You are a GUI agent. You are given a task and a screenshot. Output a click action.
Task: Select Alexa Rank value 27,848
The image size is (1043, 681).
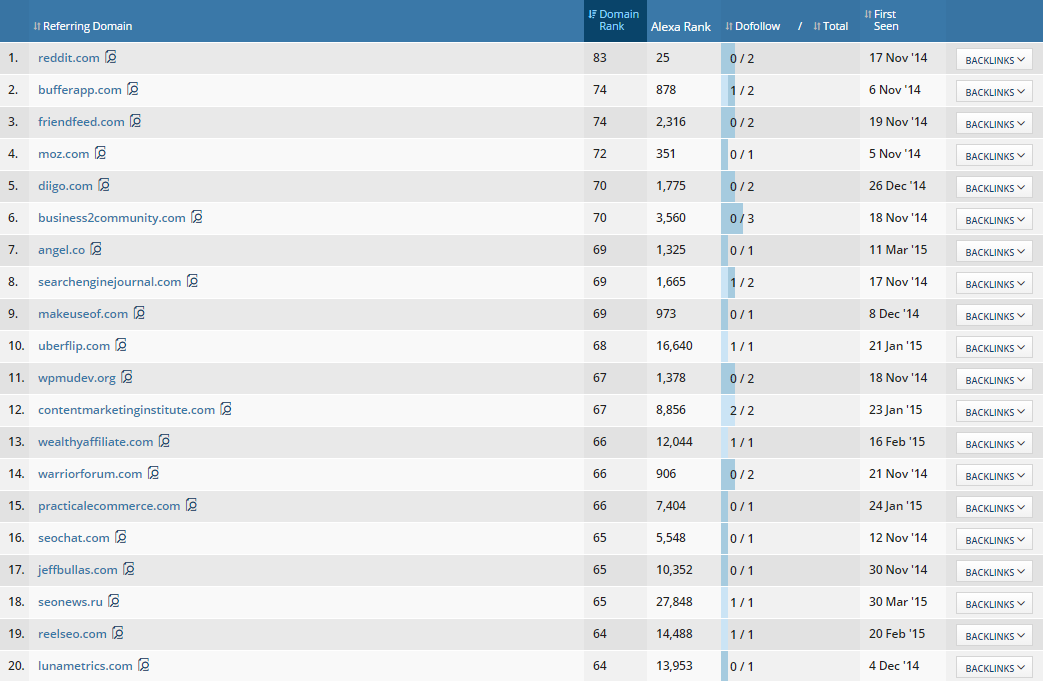674,601
